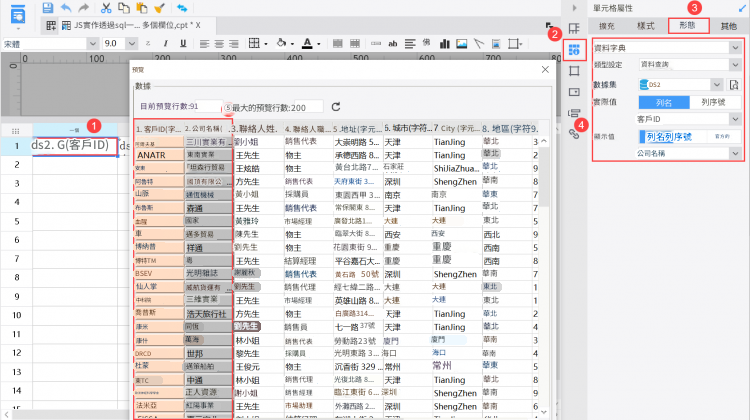Click the Align left icon
The width and height of the screenshot is (750, 420).
pyautogui.click(x=204, y=44)
